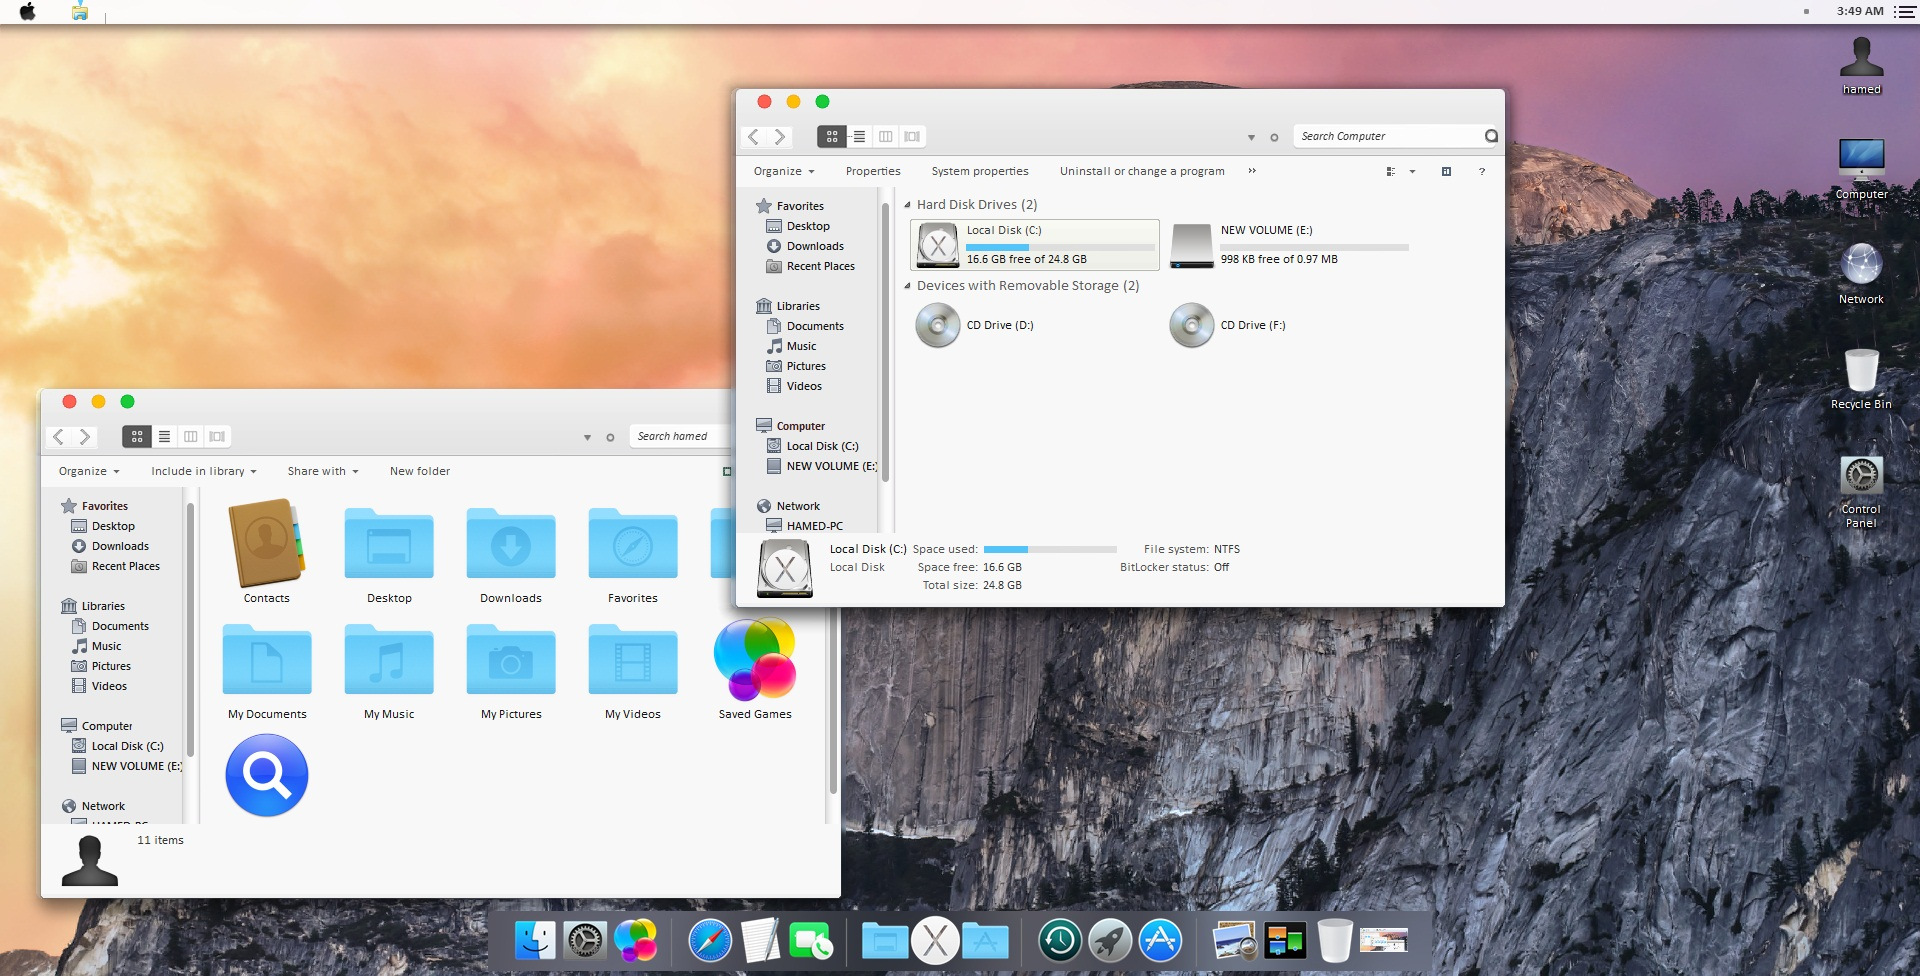
Task: Open Finder icon in the dock
Action: click(x=535, y=941)
